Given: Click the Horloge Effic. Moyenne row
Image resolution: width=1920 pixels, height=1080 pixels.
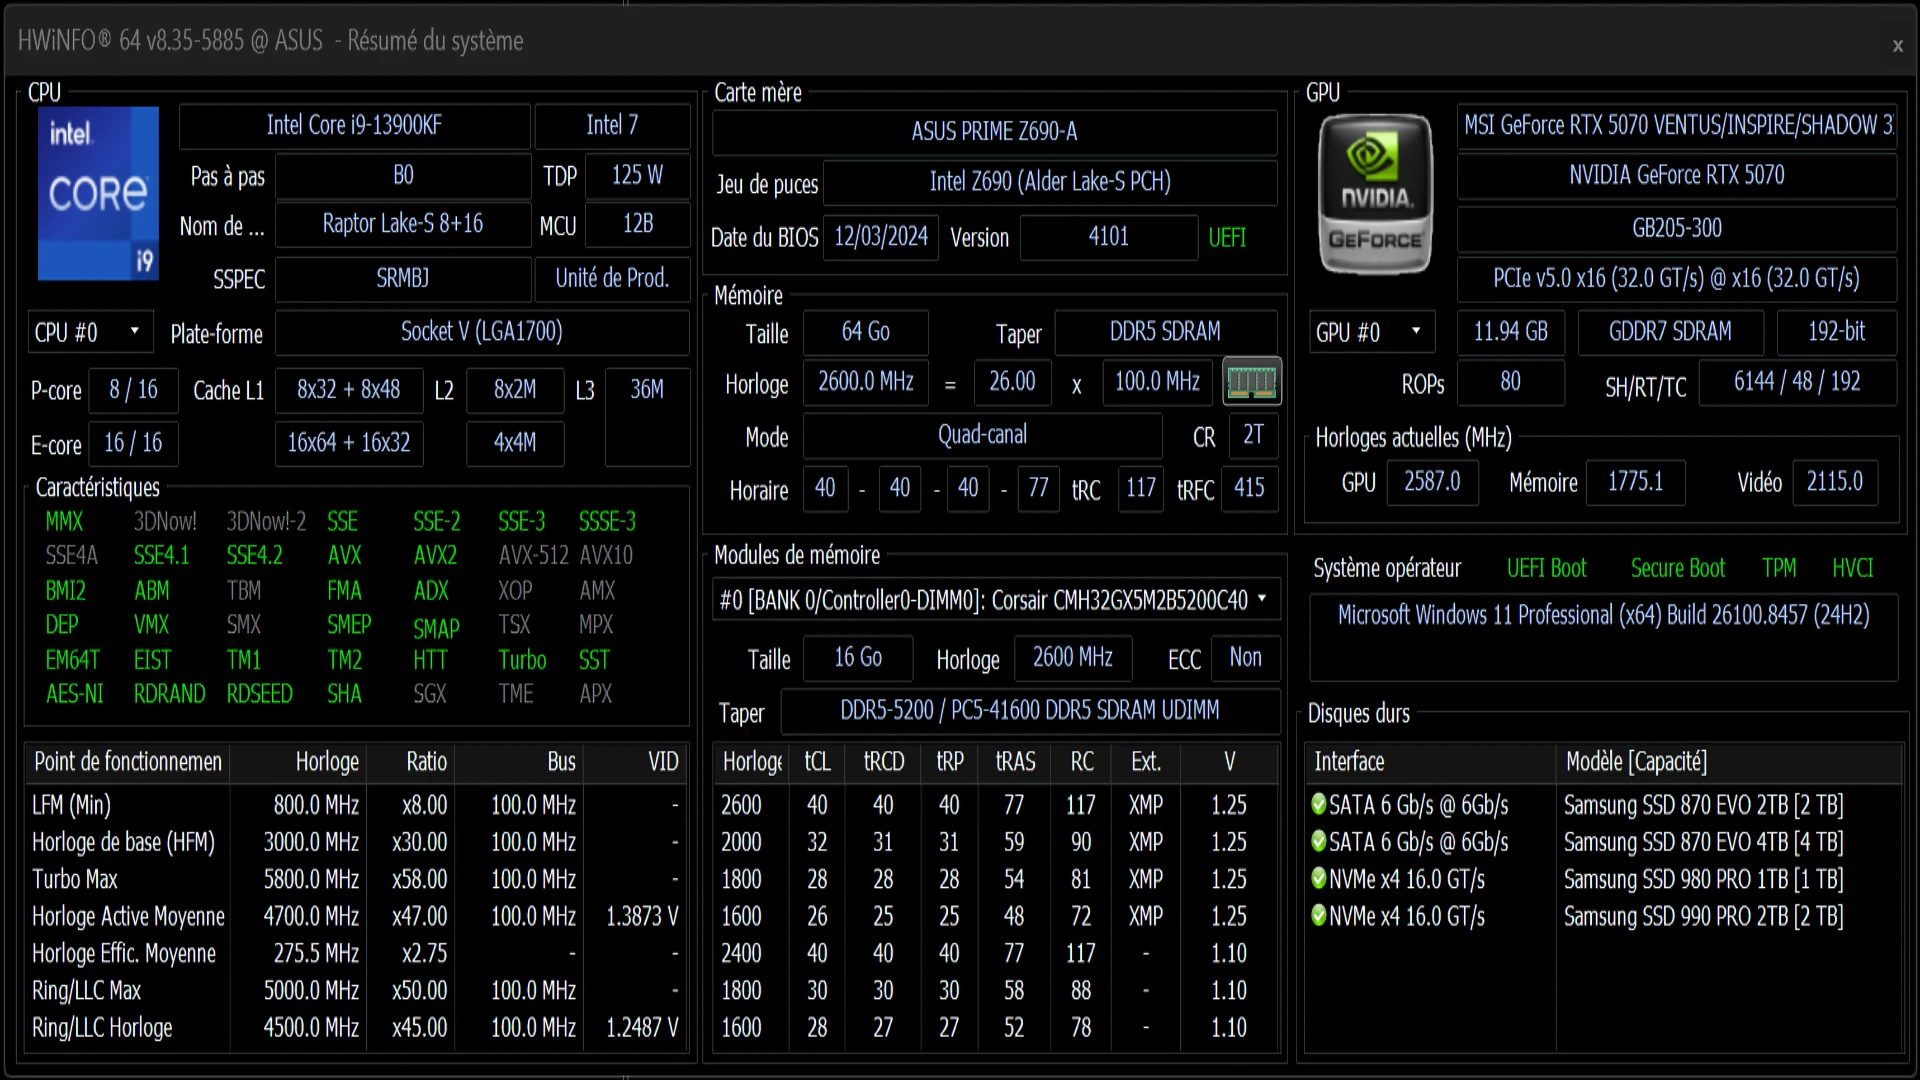Looking at the screenshot, I should 355,953.
